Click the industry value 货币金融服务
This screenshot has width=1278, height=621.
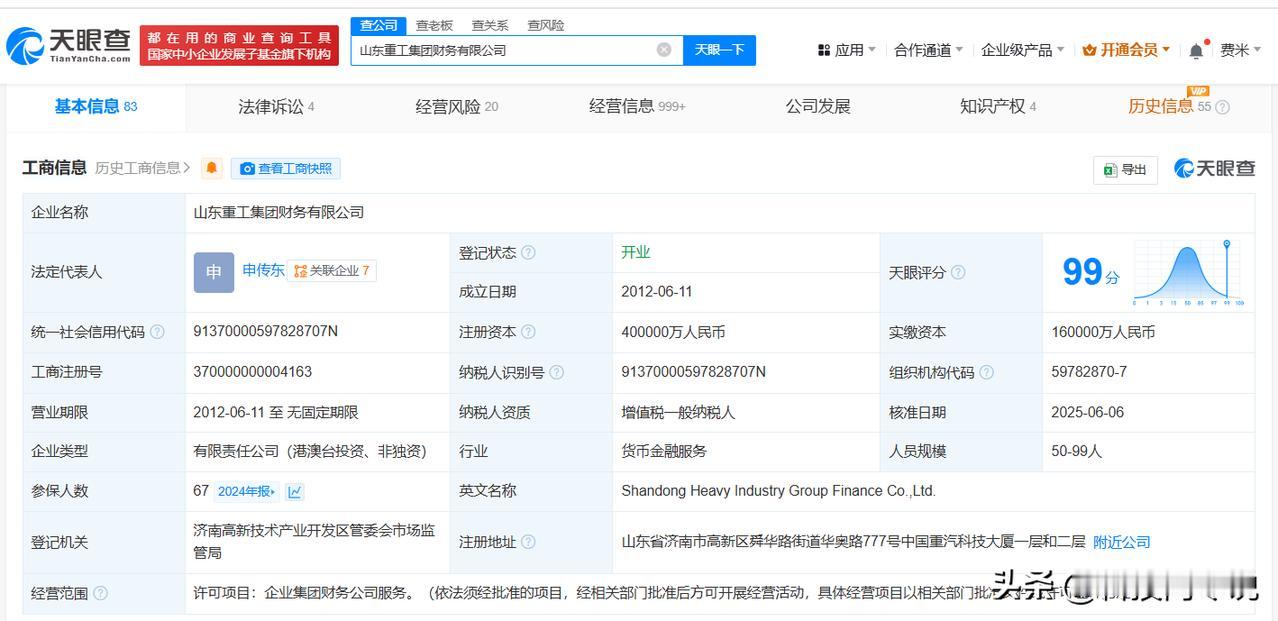point(664,451)
